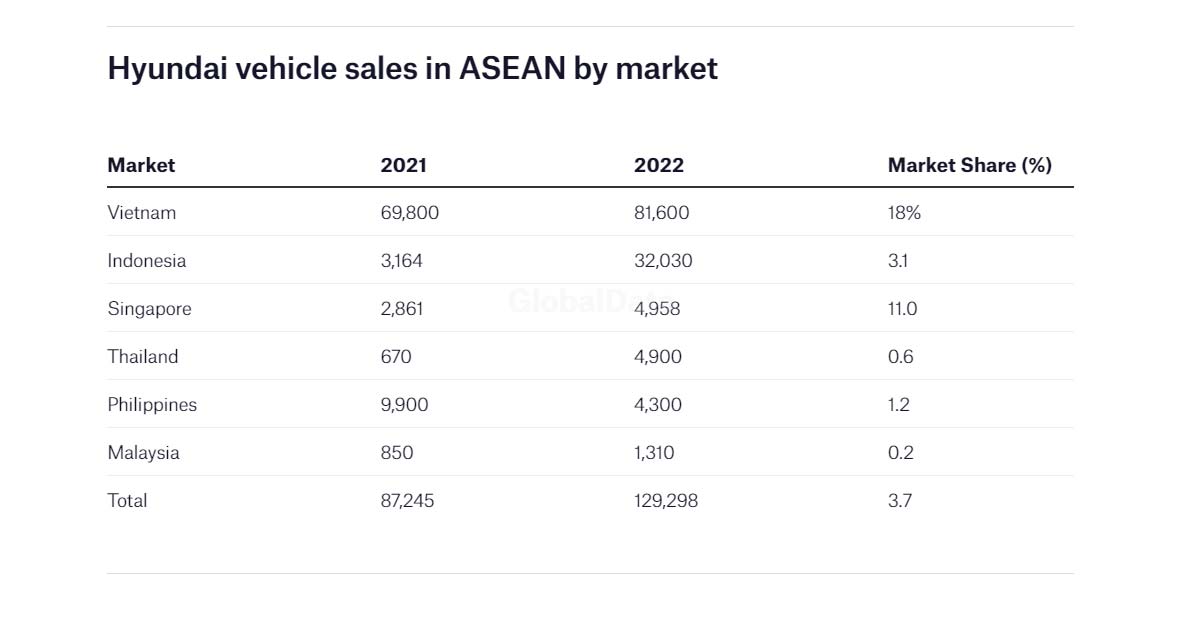Click Indonesia's 2022 sales value 32,030
1200x628 pixels.
[663, 261]
